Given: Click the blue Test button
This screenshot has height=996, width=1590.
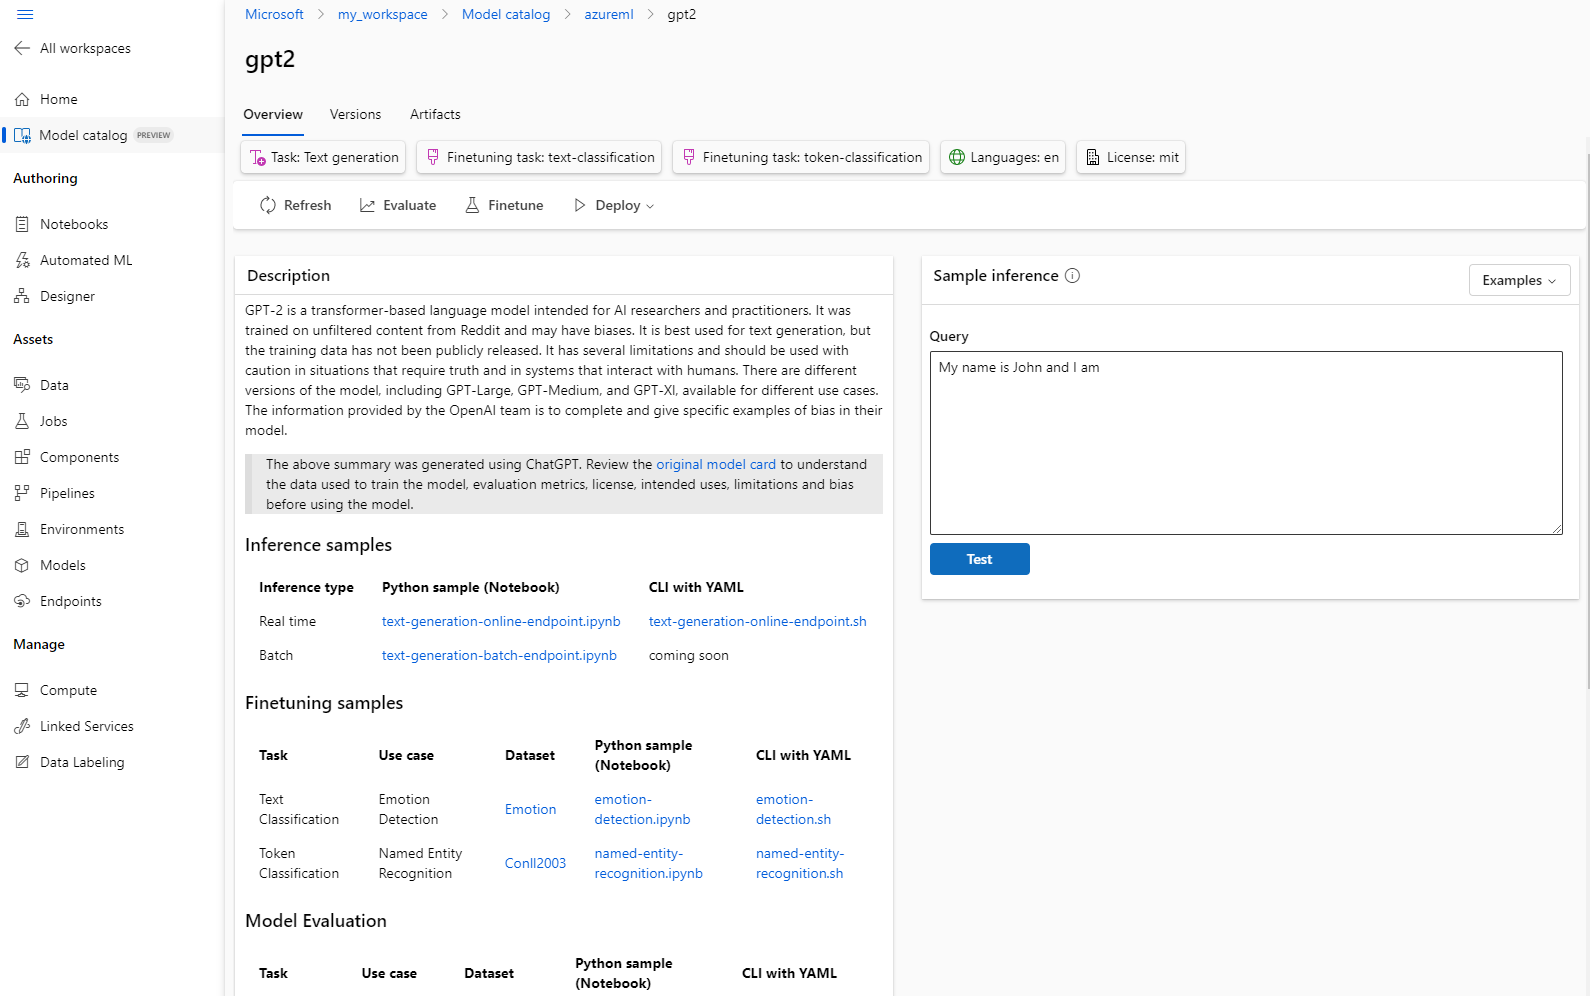Looking at the screenshot, I should pos(979,559).
